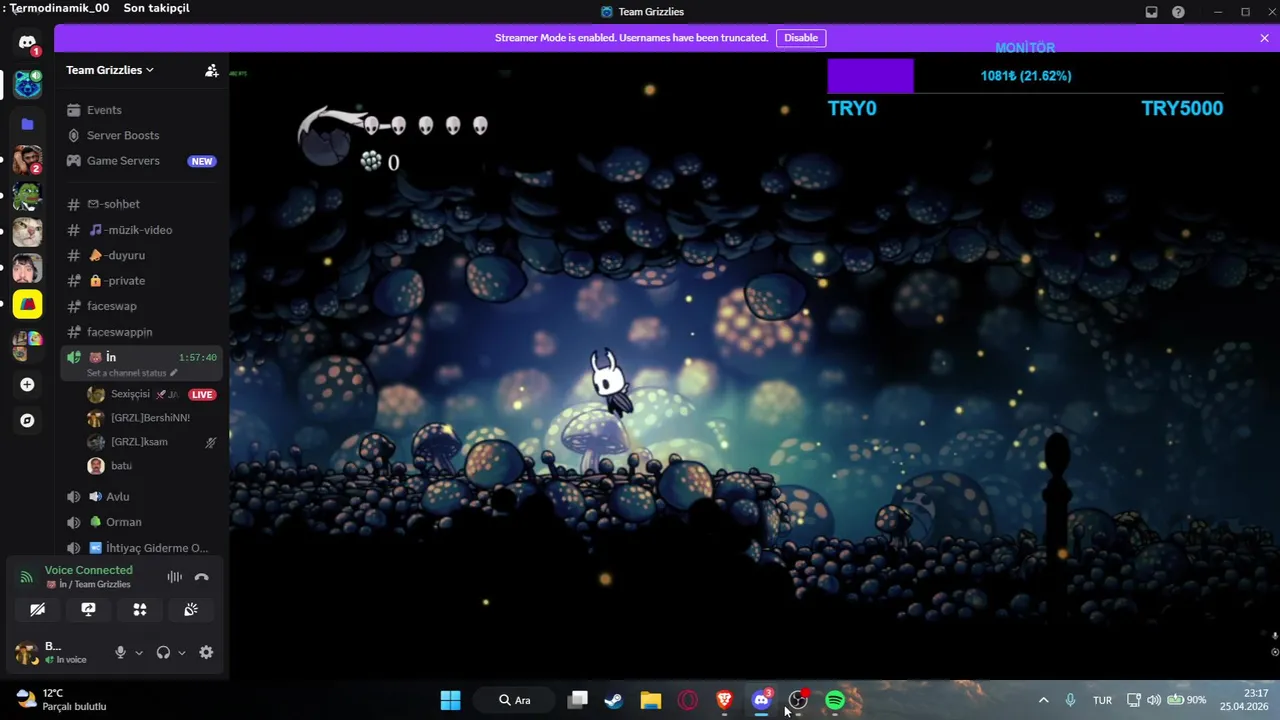Edit channel status pencil icon

coord(174,373)
